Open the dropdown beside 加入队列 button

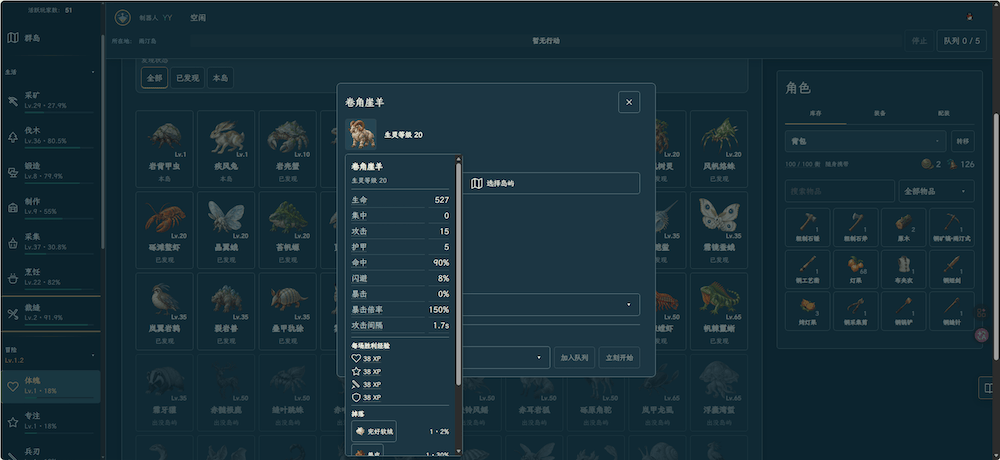[506, 357]
